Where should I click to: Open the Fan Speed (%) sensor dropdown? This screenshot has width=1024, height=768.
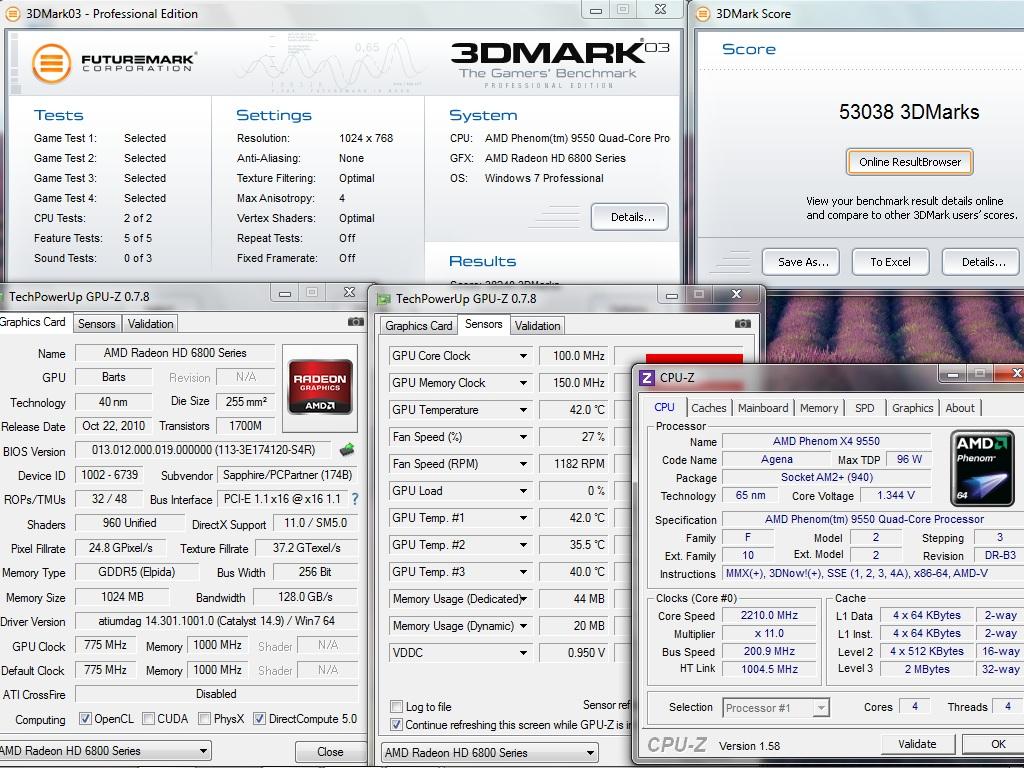[523, 437]
